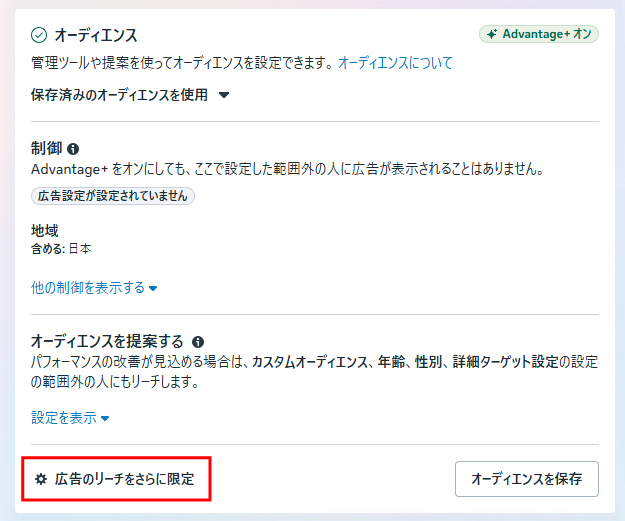Expand 他の制御を表示する

point(88,288)
